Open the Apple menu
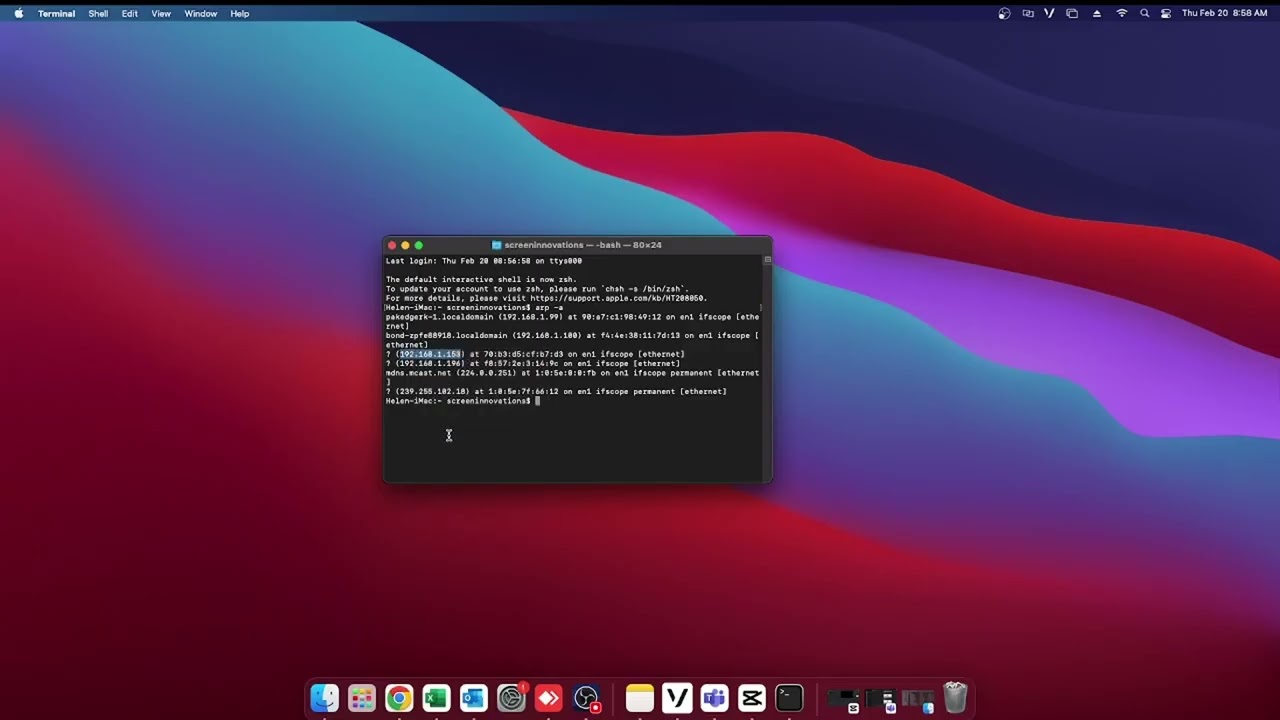Viewport: 1280px width, 720px height. coord(18,13)
